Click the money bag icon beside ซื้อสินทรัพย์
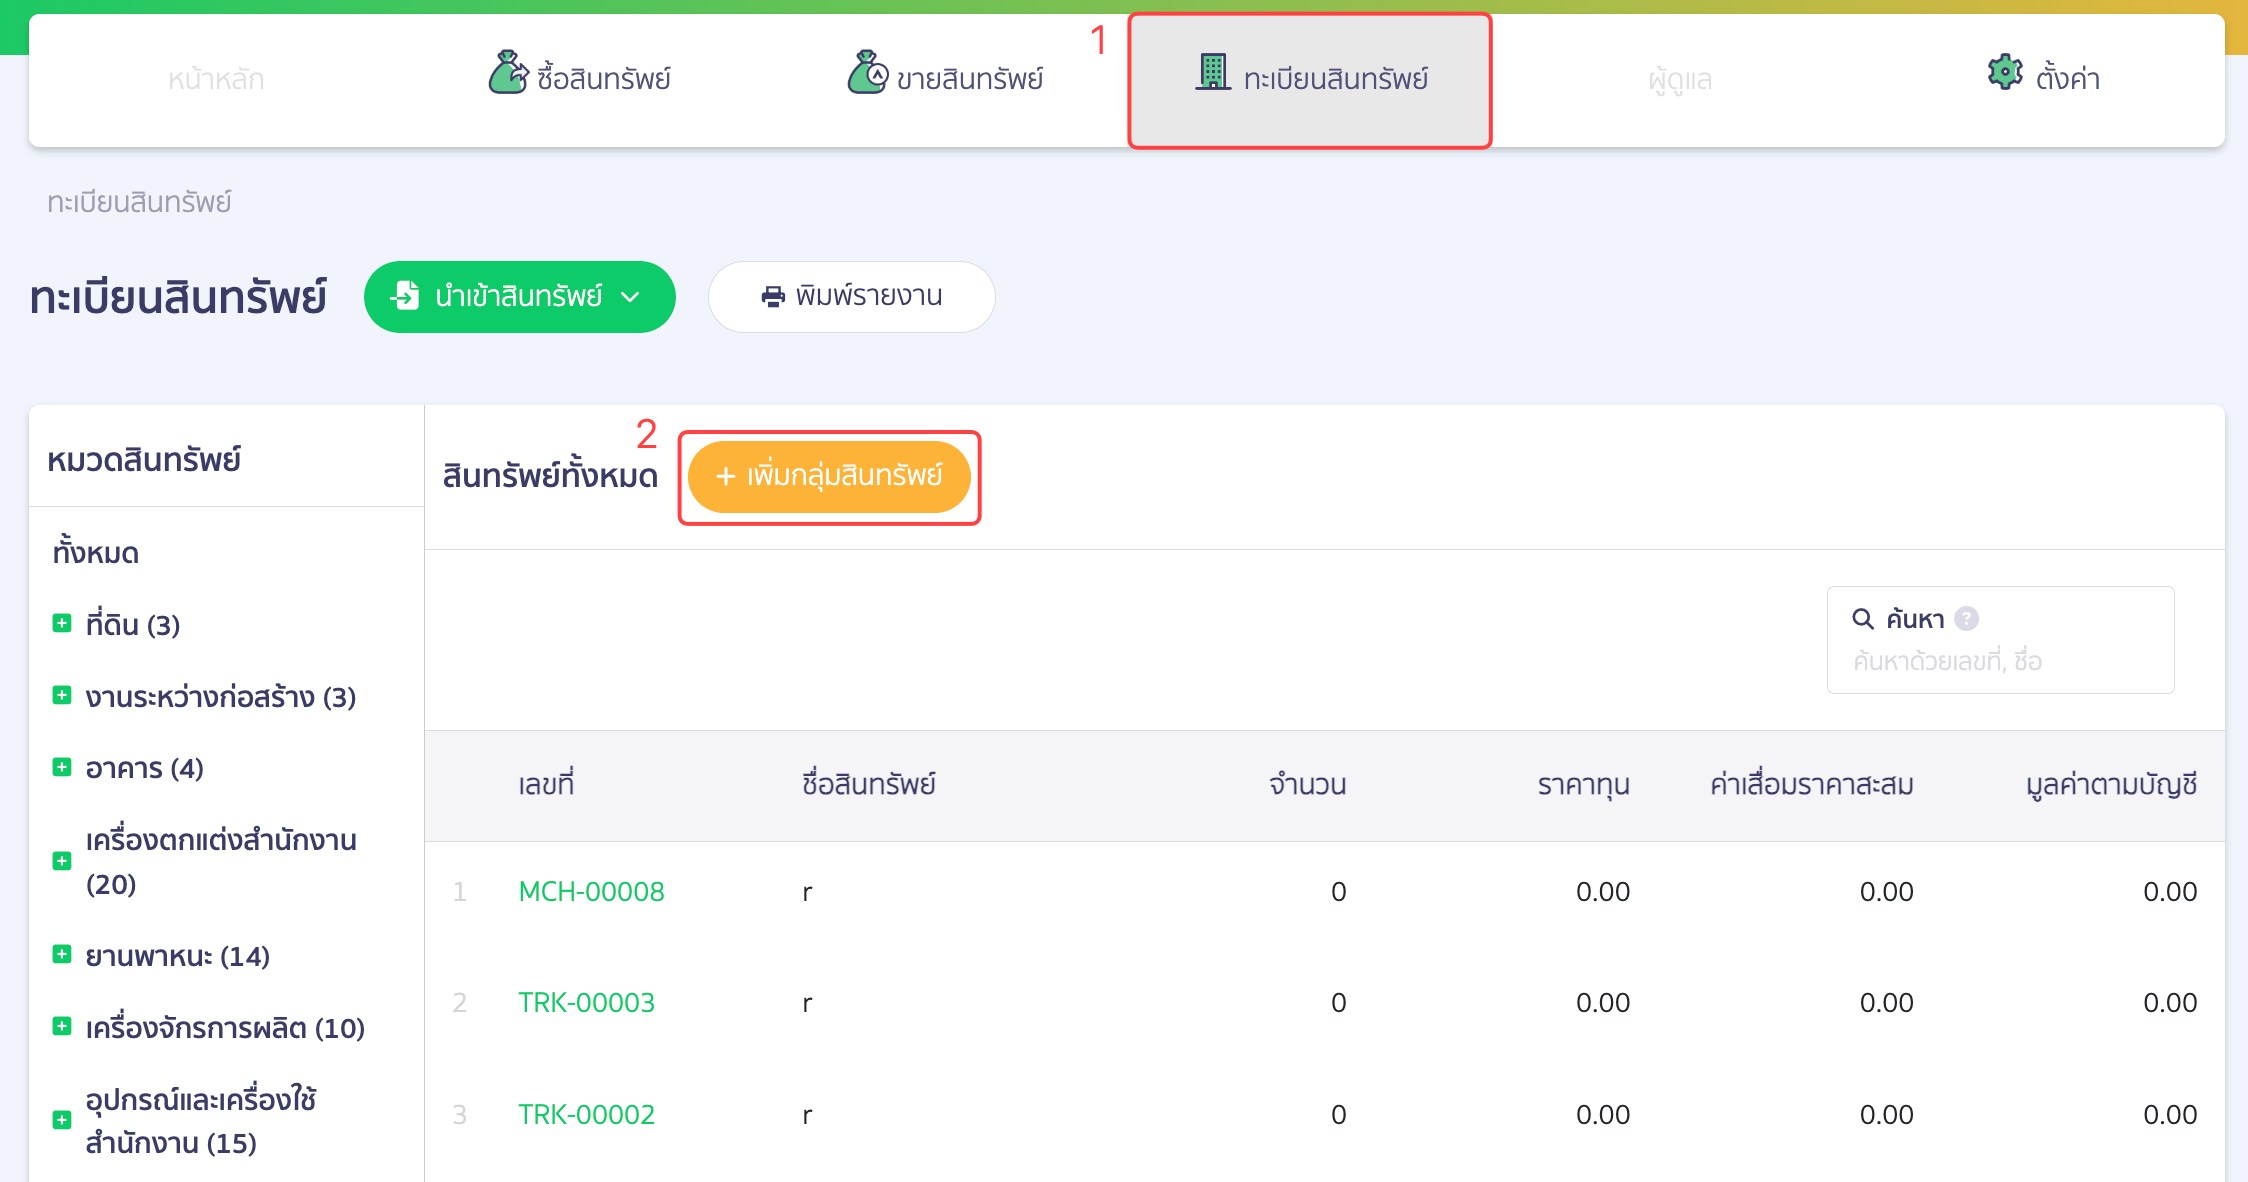 click(508, 73)
